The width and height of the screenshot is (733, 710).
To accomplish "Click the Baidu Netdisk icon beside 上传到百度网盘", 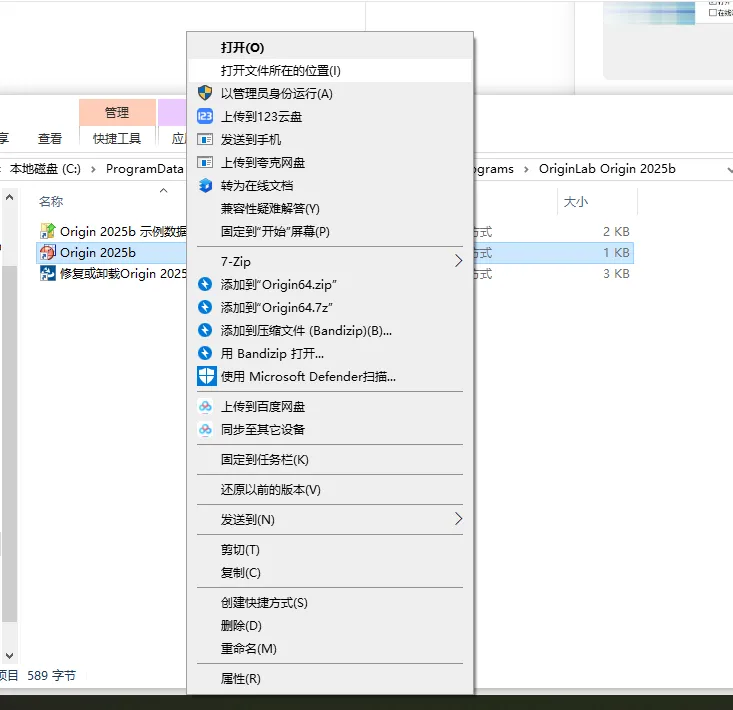I will pos(205,406).
